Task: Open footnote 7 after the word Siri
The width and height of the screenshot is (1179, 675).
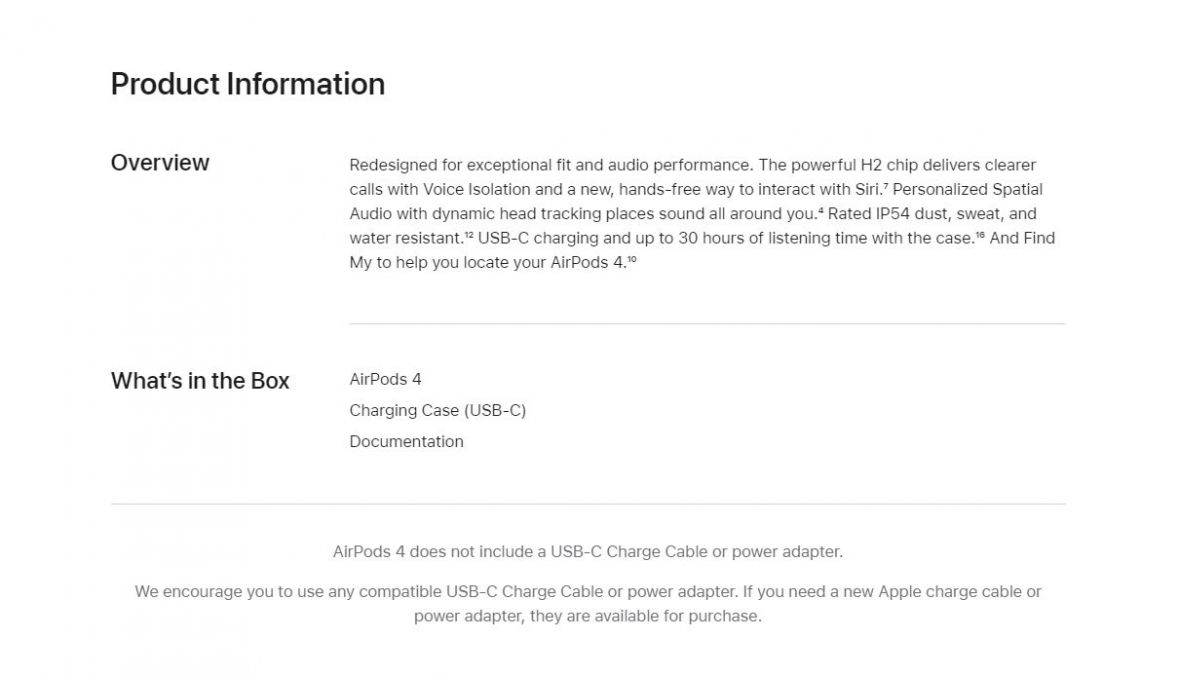Action: pyautogui.click(x=885, y=185)
